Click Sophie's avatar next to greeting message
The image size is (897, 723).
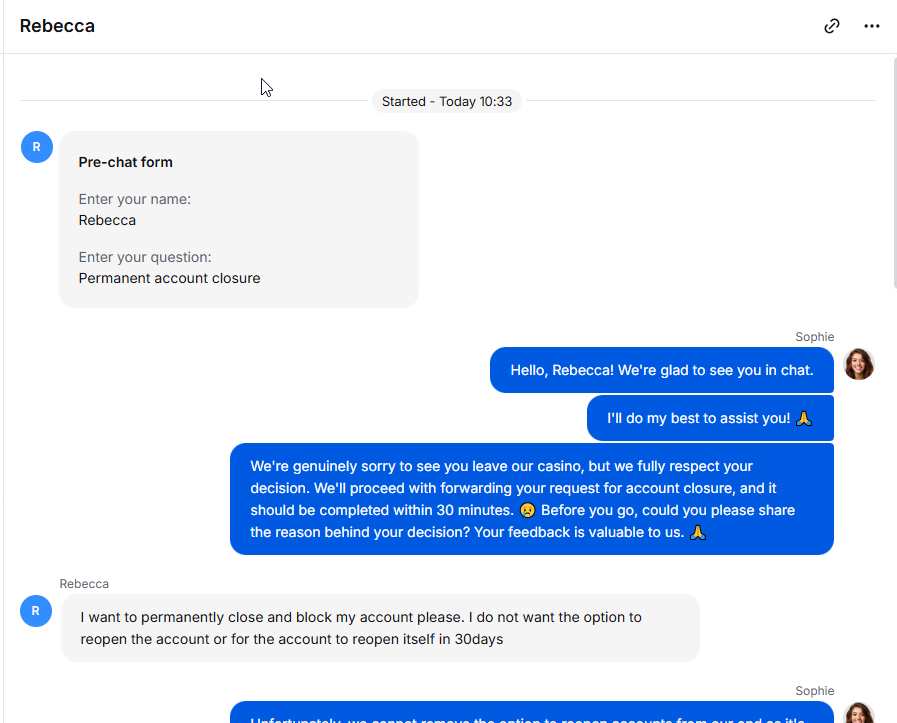point(859,364)
